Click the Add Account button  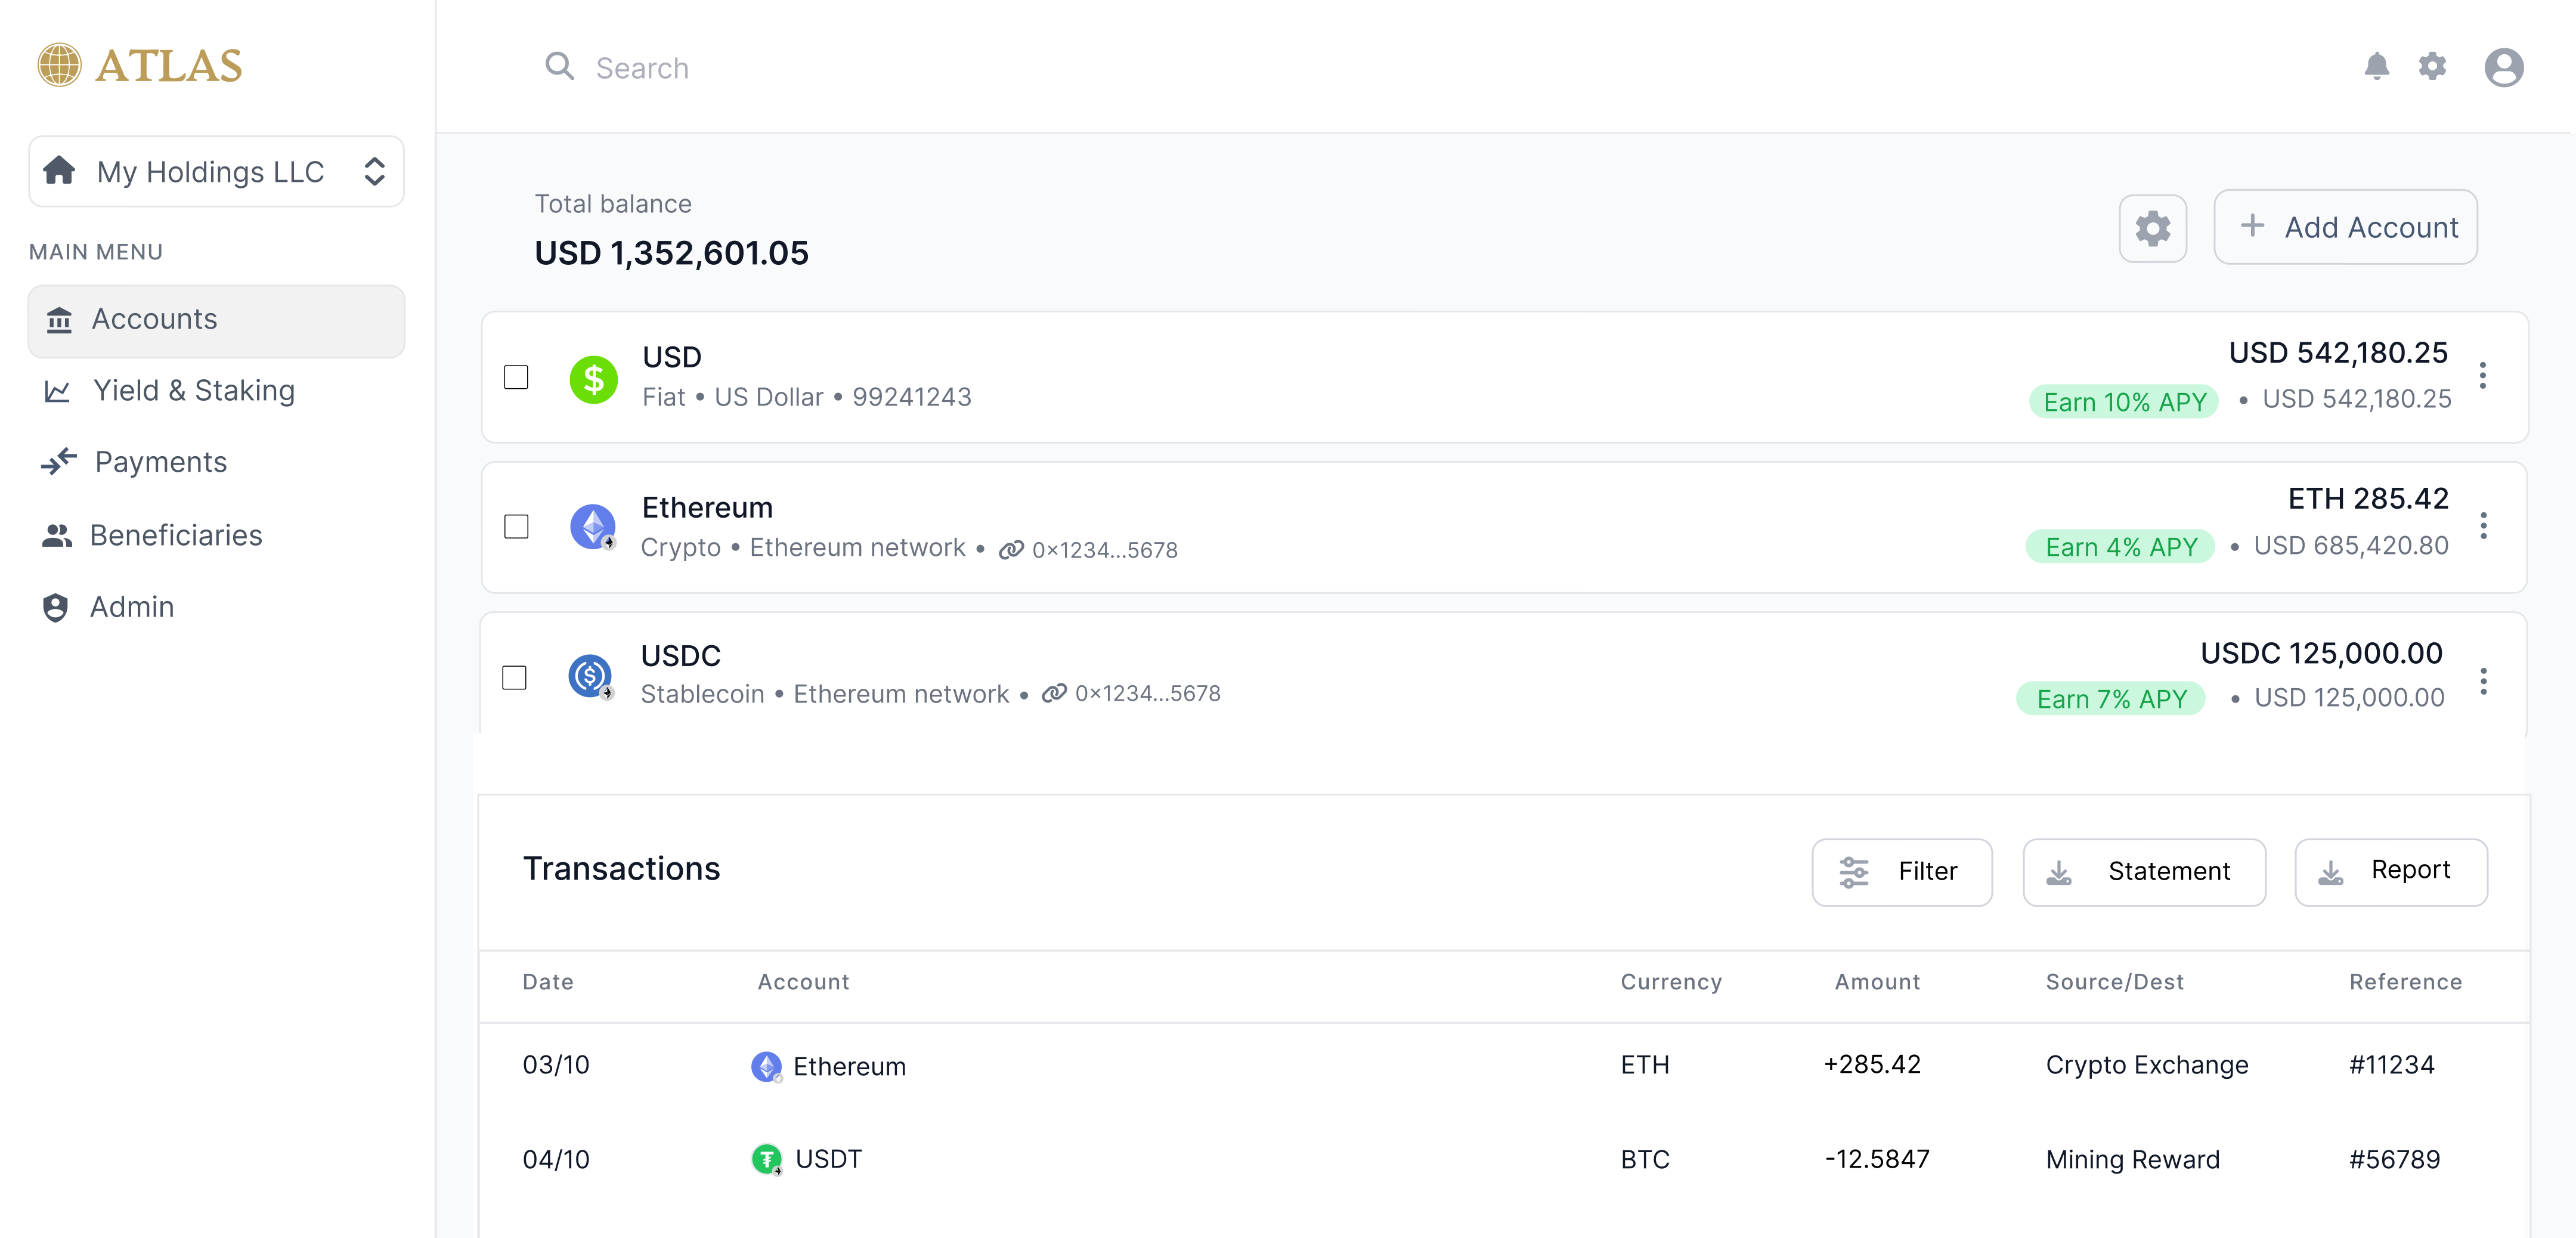click(x=2346, y=227)
